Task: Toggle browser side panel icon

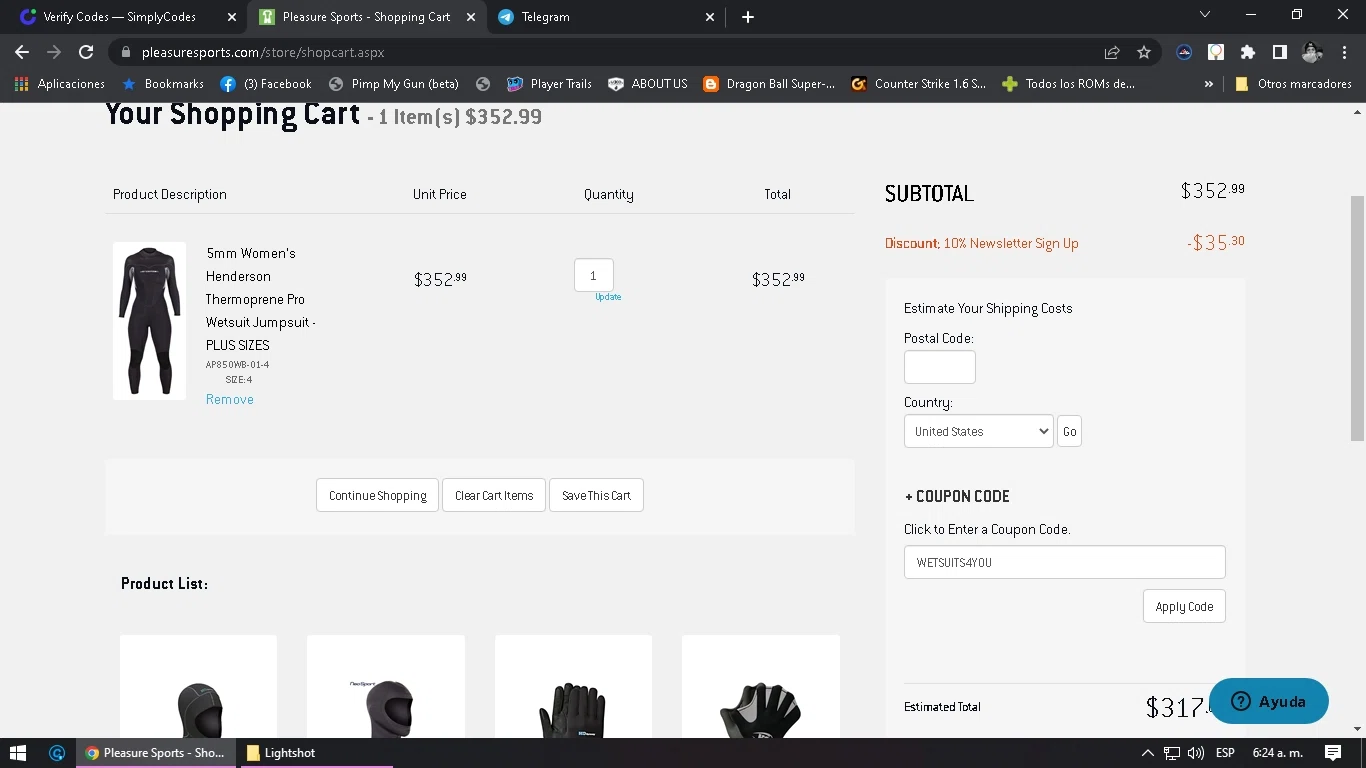Action: pos(1279,52)
